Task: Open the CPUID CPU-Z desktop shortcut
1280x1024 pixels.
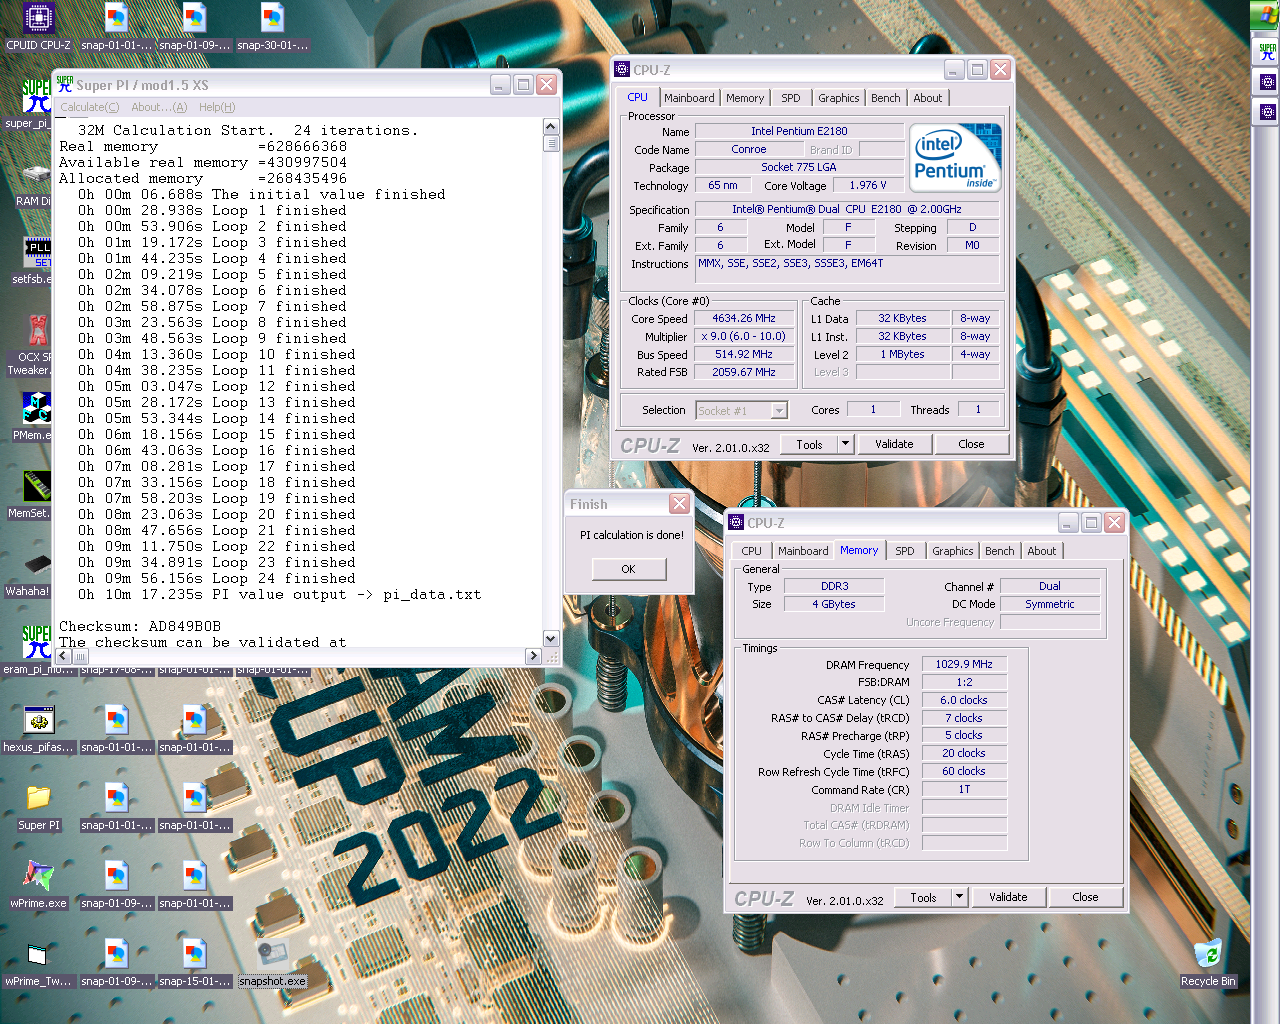Action: [x=38, y=27]
